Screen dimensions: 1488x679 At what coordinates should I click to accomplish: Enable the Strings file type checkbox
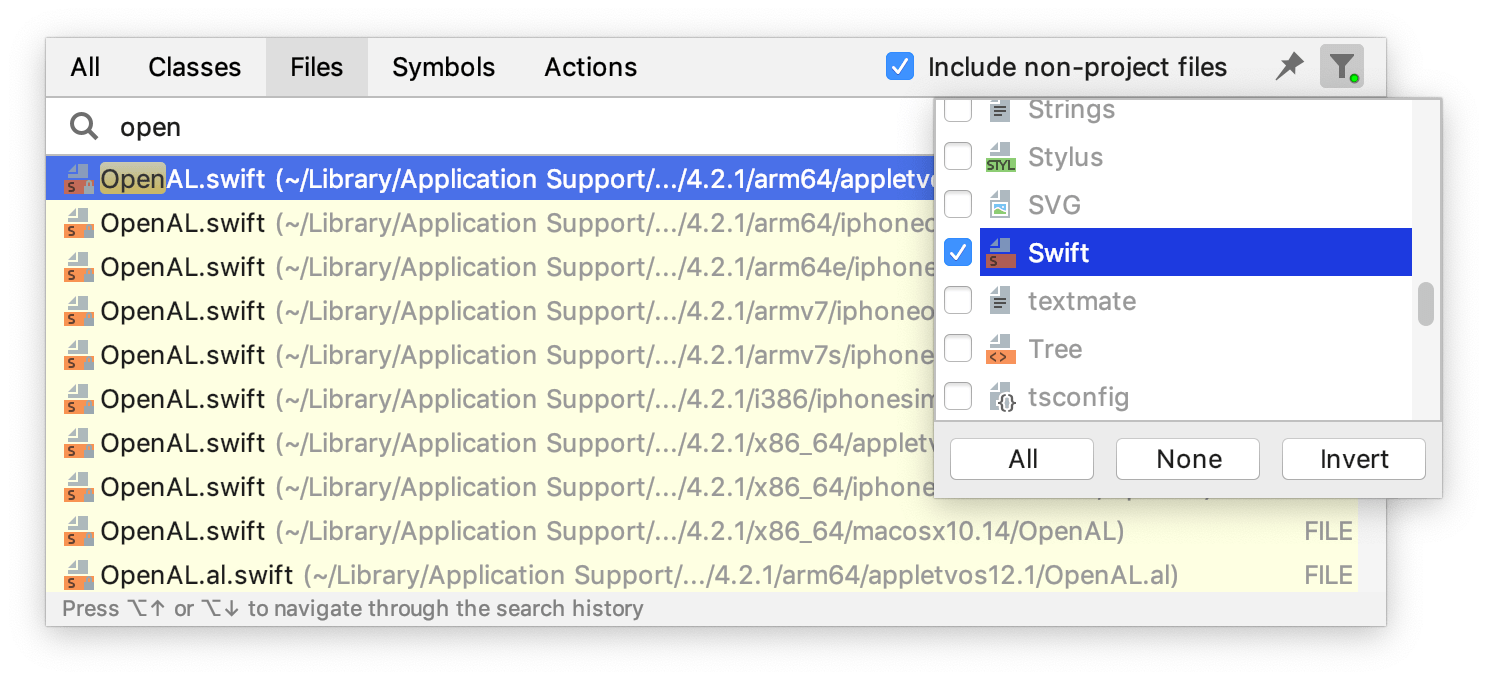pyautogui.click(x=958, y=109)
